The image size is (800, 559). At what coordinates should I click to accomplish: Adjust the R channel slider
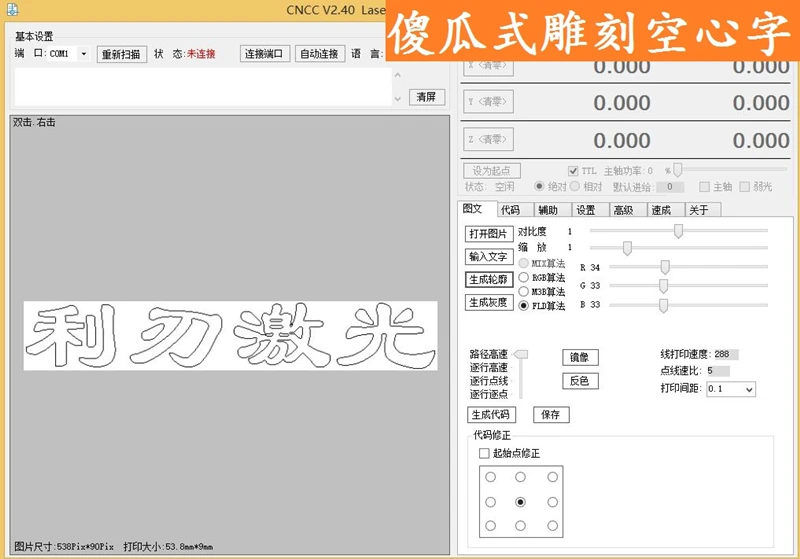pyautogui.click(x=665, y=267)
